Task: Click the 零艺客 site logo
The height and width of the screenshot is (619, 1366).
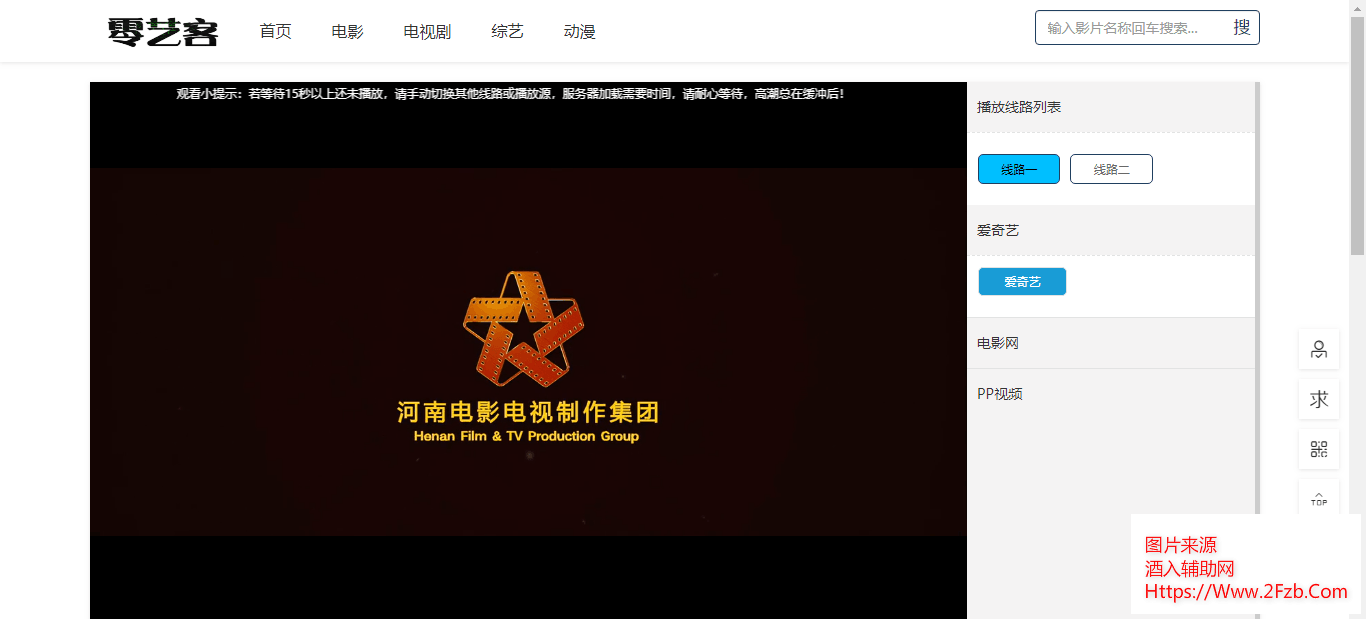Action: pos(162,32)
